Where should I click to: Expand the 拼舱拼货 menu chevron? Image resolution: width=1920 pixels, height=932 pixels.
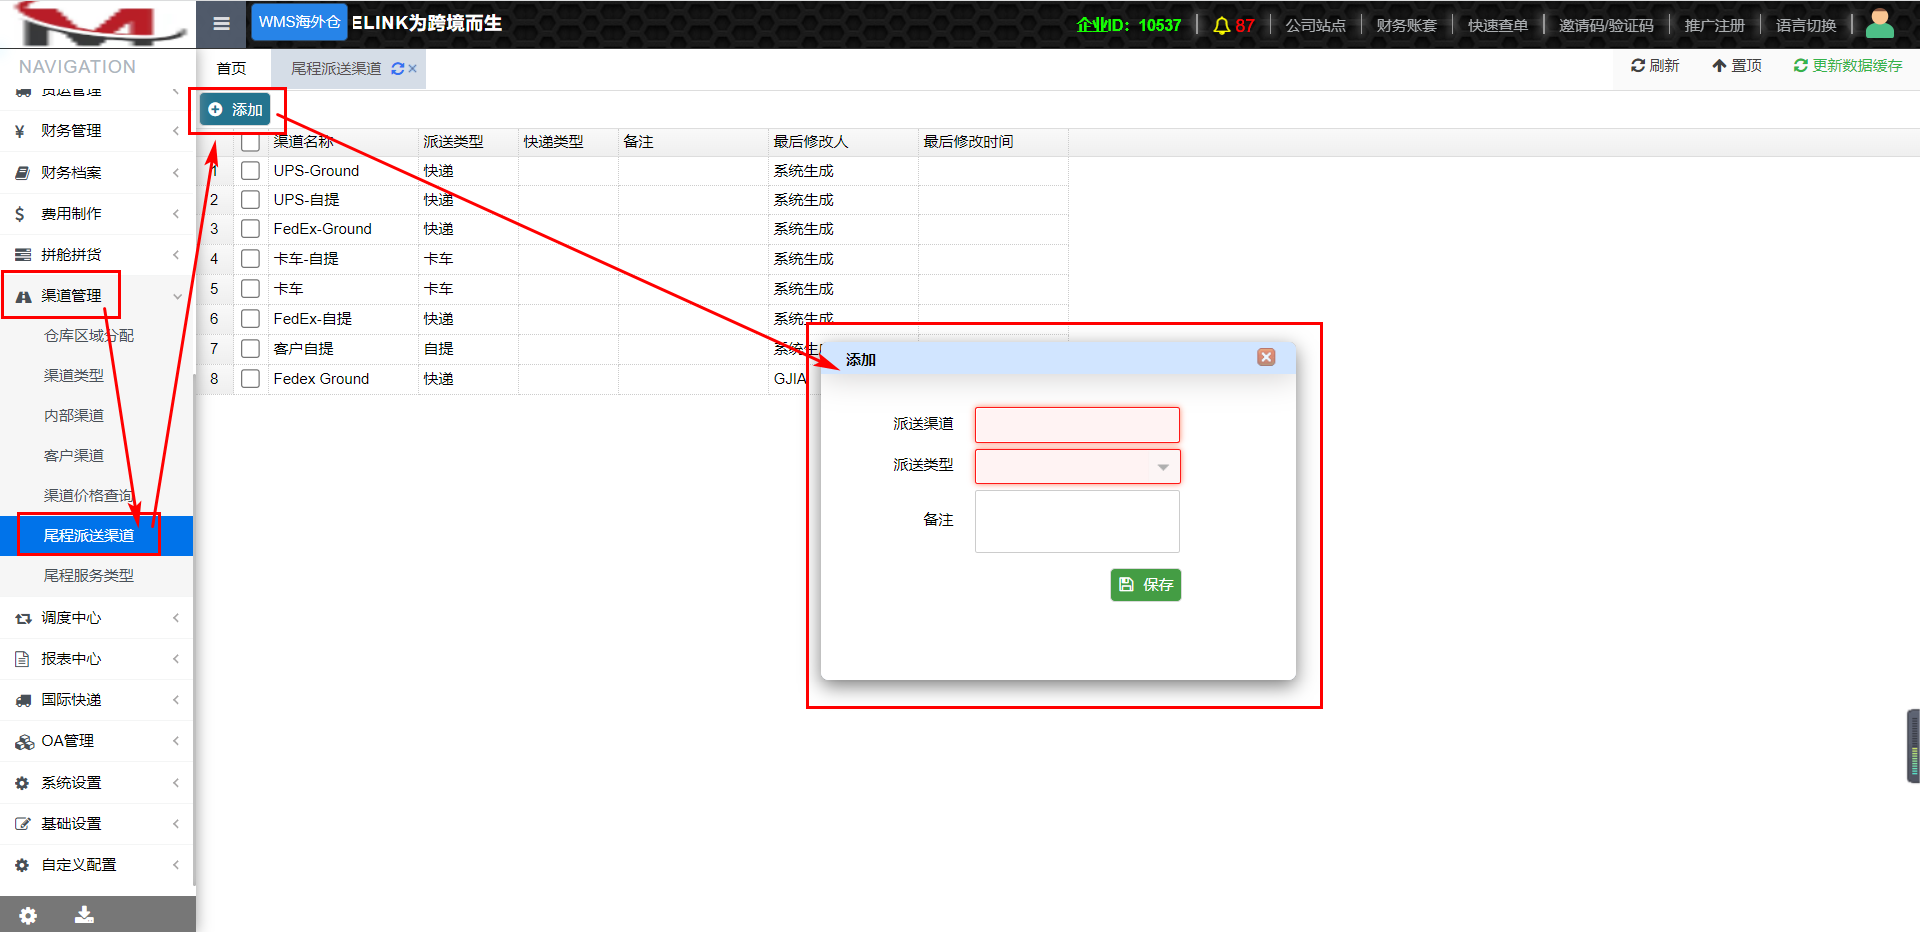176,255
